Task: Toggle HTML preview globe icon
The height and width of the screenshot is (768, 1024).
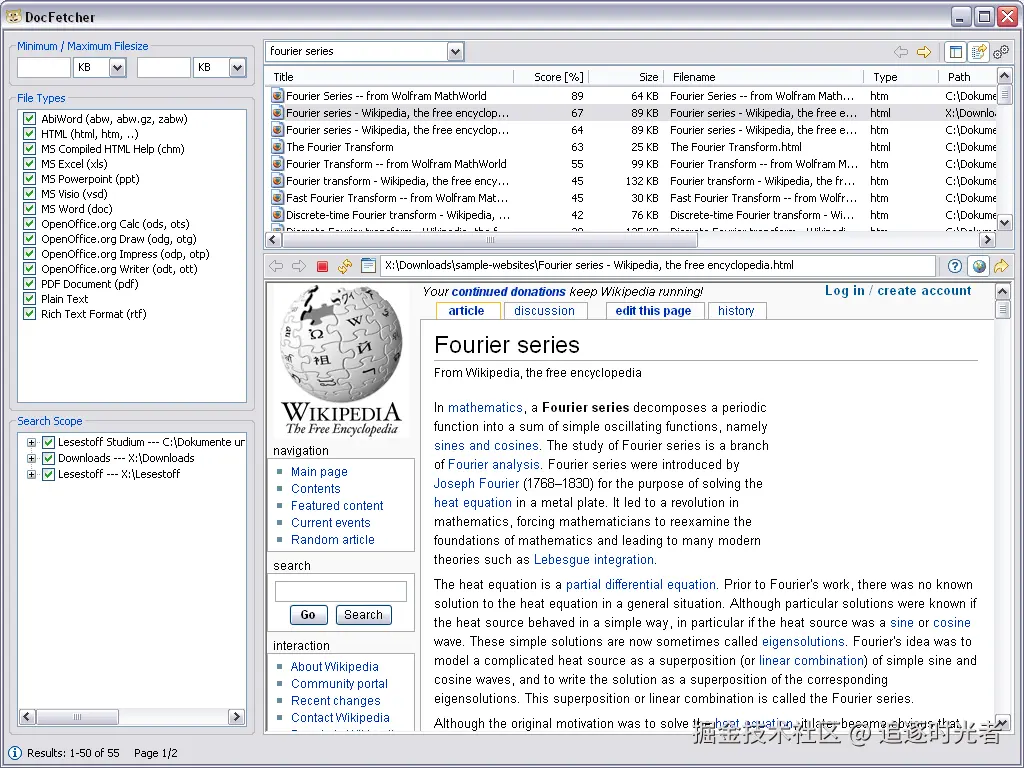Action: (x=978, y=266)
